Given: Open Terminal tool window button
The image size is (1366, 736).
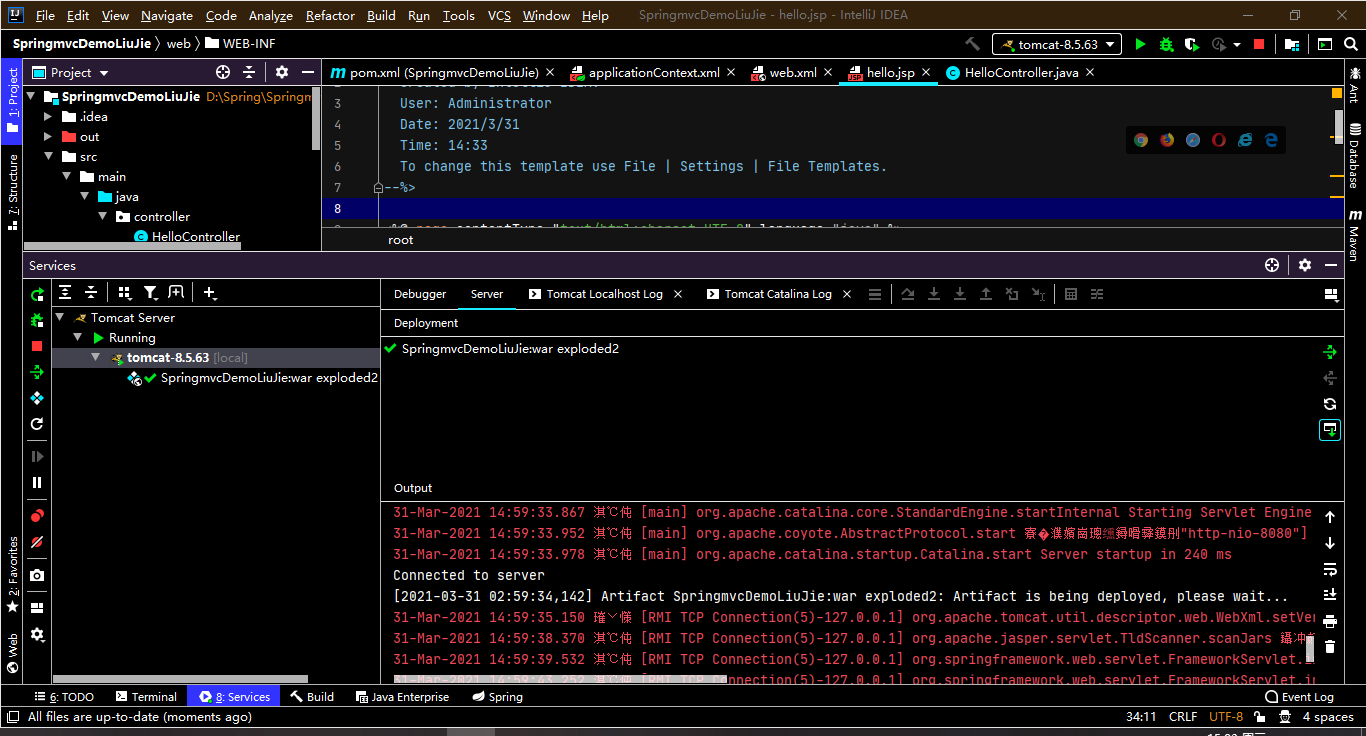Looking at the screenshot, I should pos(146,697).
